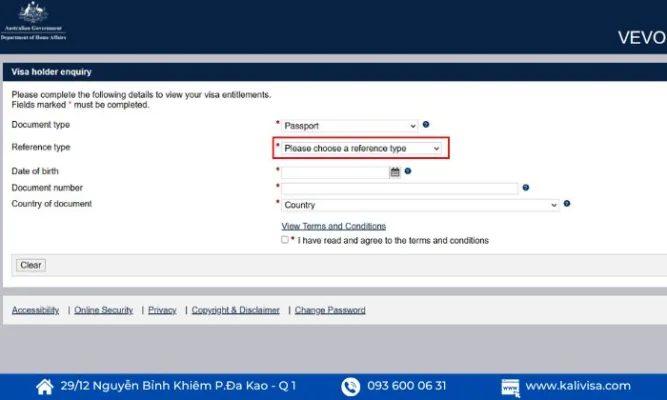Open the Reference type dropdown
The height and width of the screenshot is (400, 667).
[x=361, y=149]
